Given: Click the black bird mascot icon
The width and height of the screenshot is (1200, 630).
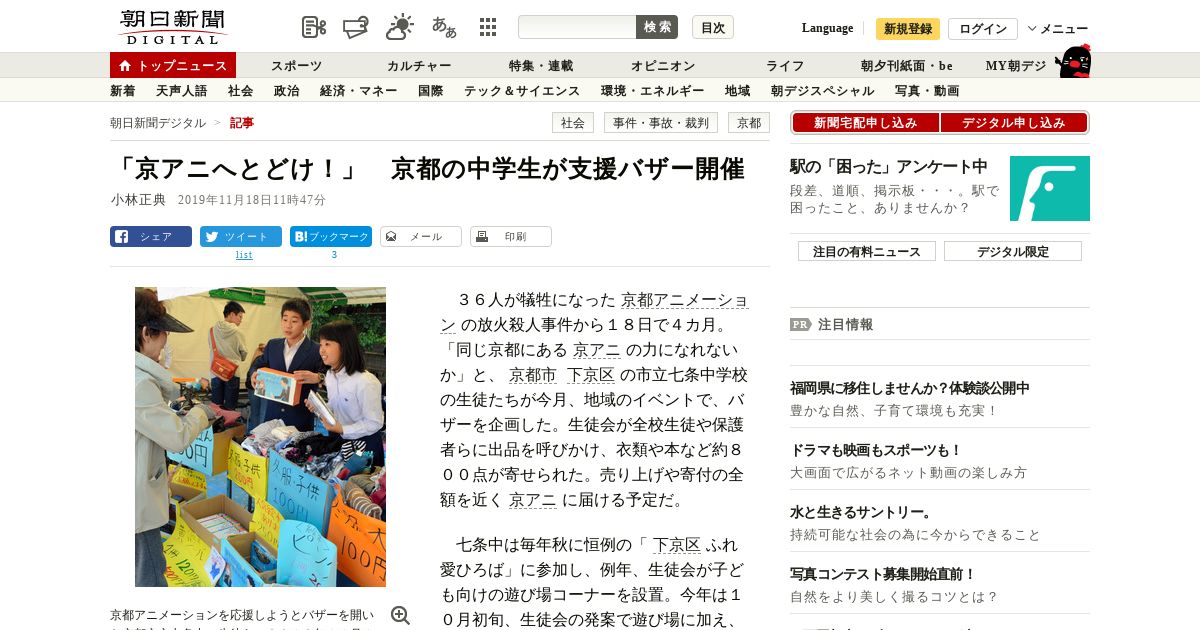Looking at the screenshot, I should [x=1073, y=62].
